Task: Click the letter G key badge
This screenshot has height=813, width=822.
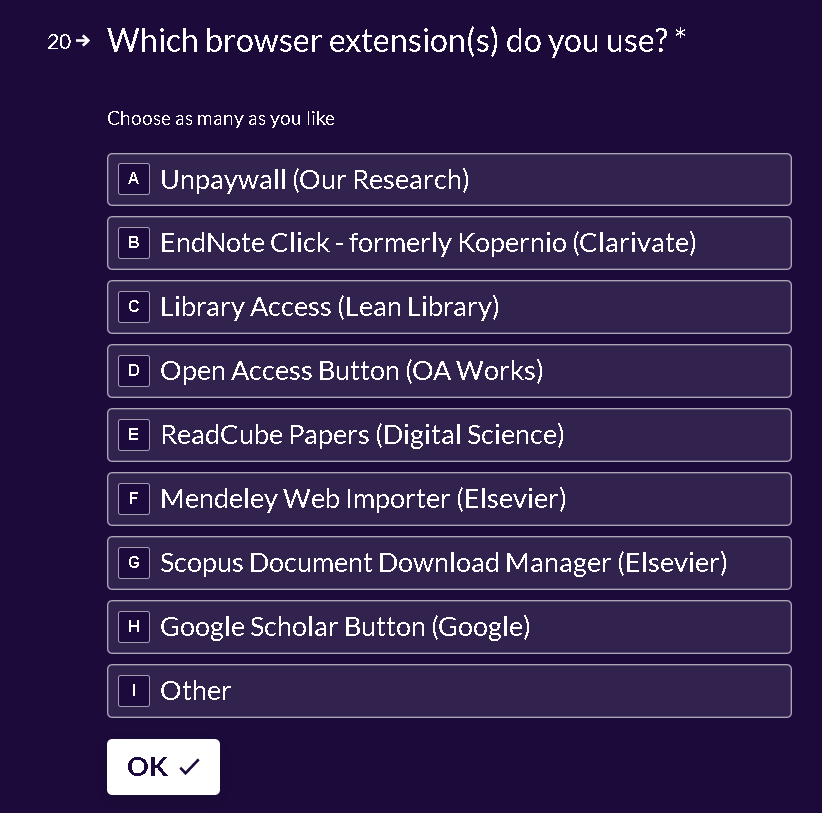Action: click(134, 563)
